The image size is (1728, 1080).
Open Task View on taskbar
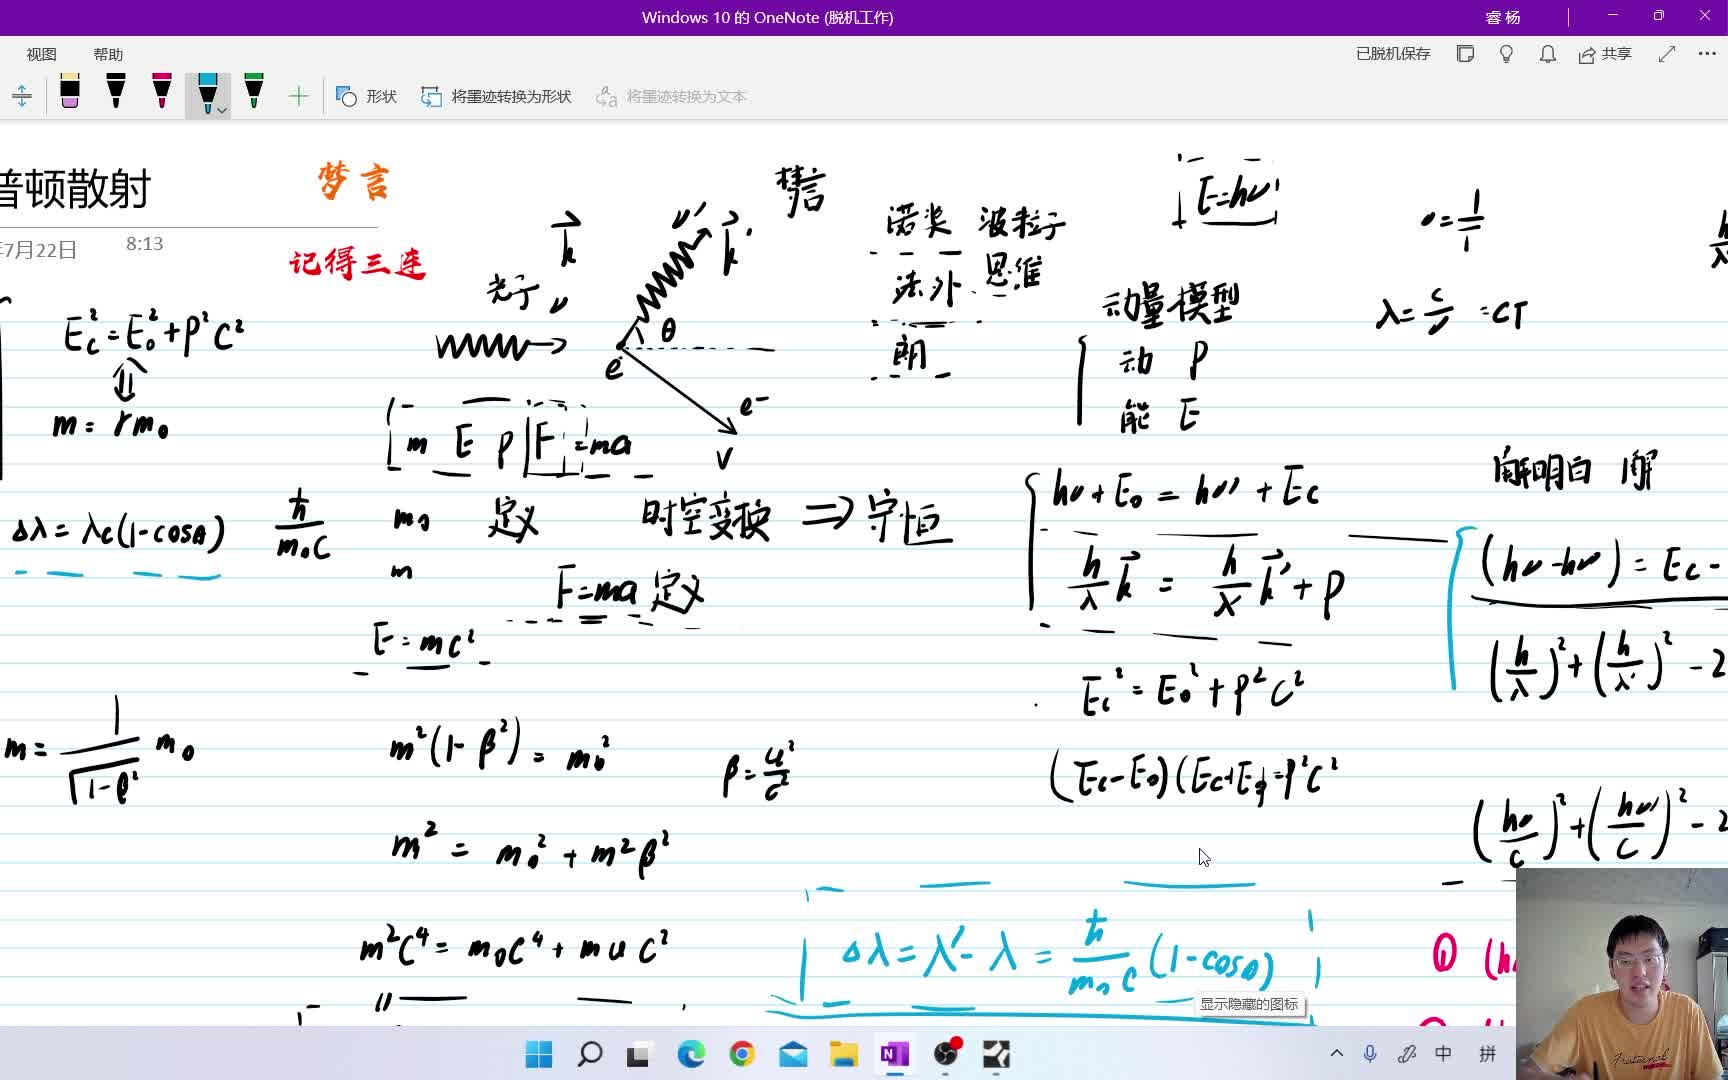tap(638, 1054)
